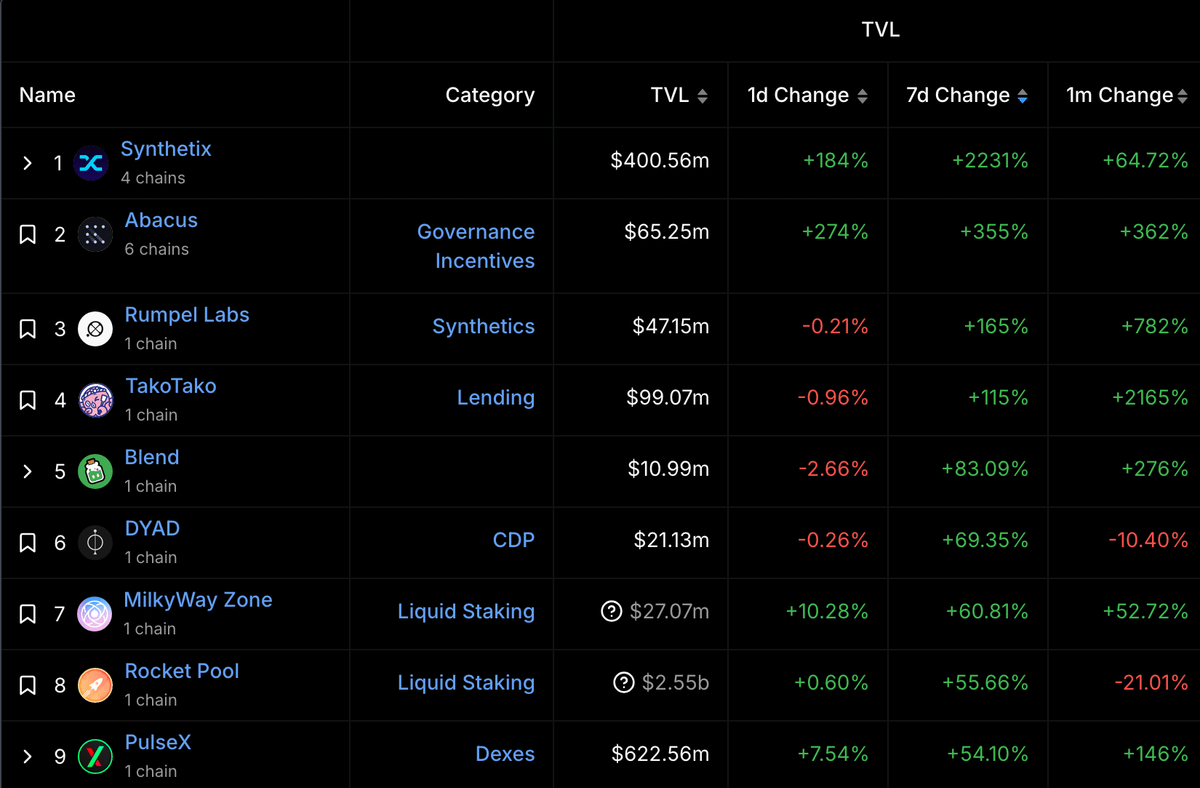Click the Blend protocol logo icon
The height and width of the screenshot is (788, 1200).
point(95,471)
